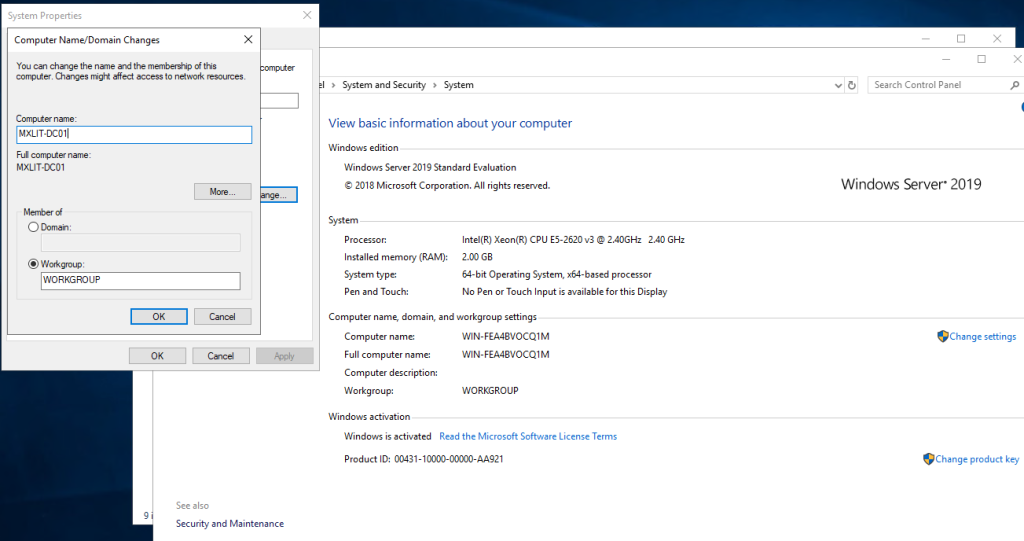Screen dimensions: 1024x541
Task: Click the shield icon beside Change settings
Action: [942, 337]
